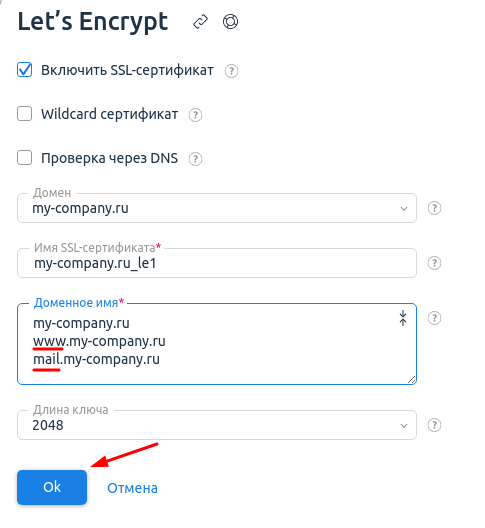Image resolution: width=485 pixels, height=528 pixels.
Task: Focus the Имя SSL-сертификата input field
Action: click(x=217, y=263)
